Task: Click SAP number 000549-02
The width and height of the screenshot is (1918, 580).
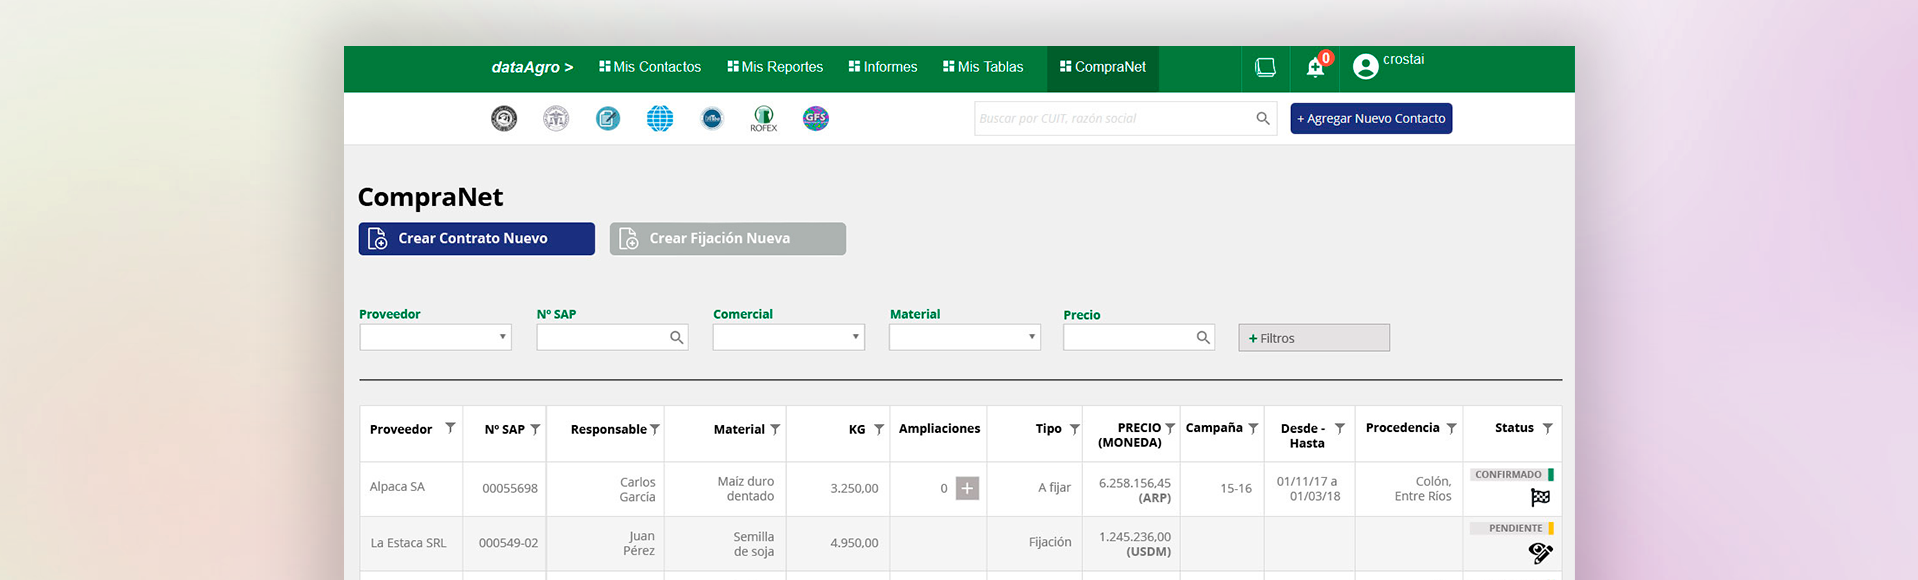Action: pos(508,543)
